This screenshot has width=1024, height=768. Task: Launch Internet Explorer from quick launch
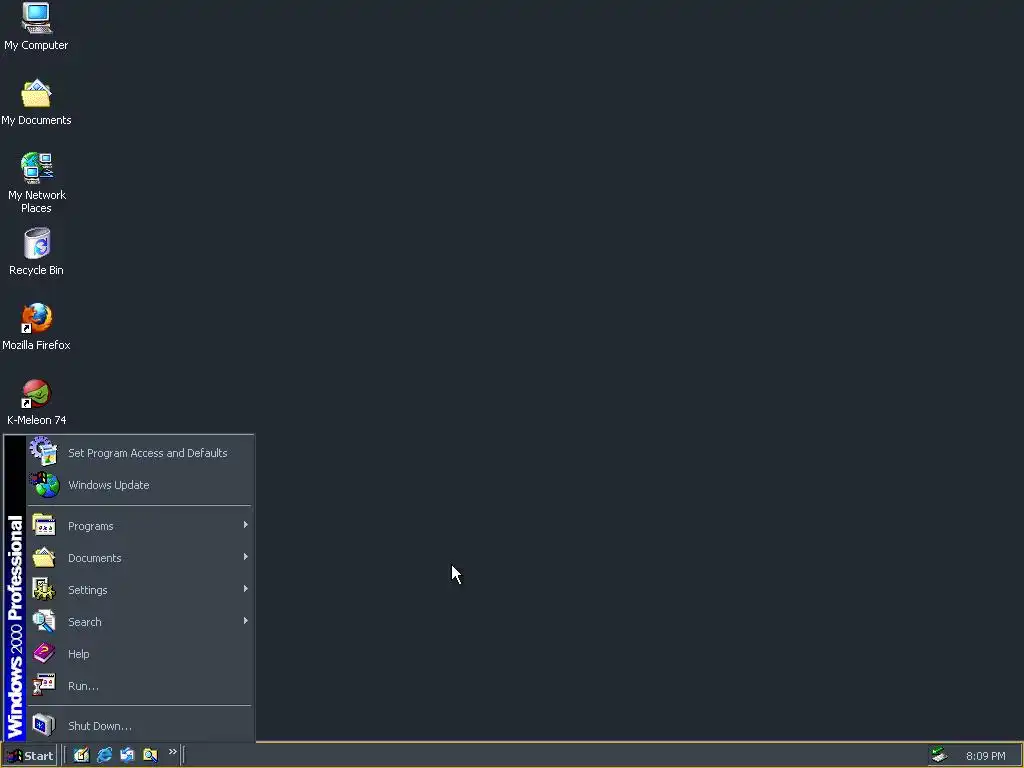pyautogui.click(x=104, y=755)
